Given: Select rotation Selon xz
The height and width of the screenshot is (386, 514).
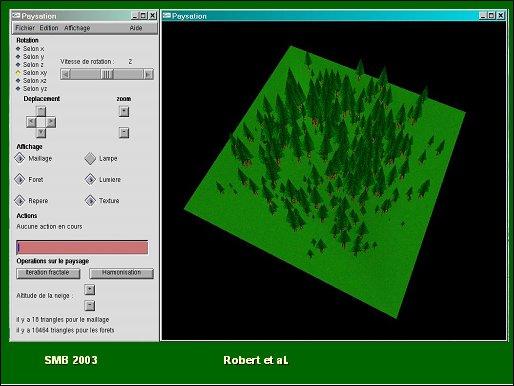Looking at the screenshot, I should click(x=31, y=81).
